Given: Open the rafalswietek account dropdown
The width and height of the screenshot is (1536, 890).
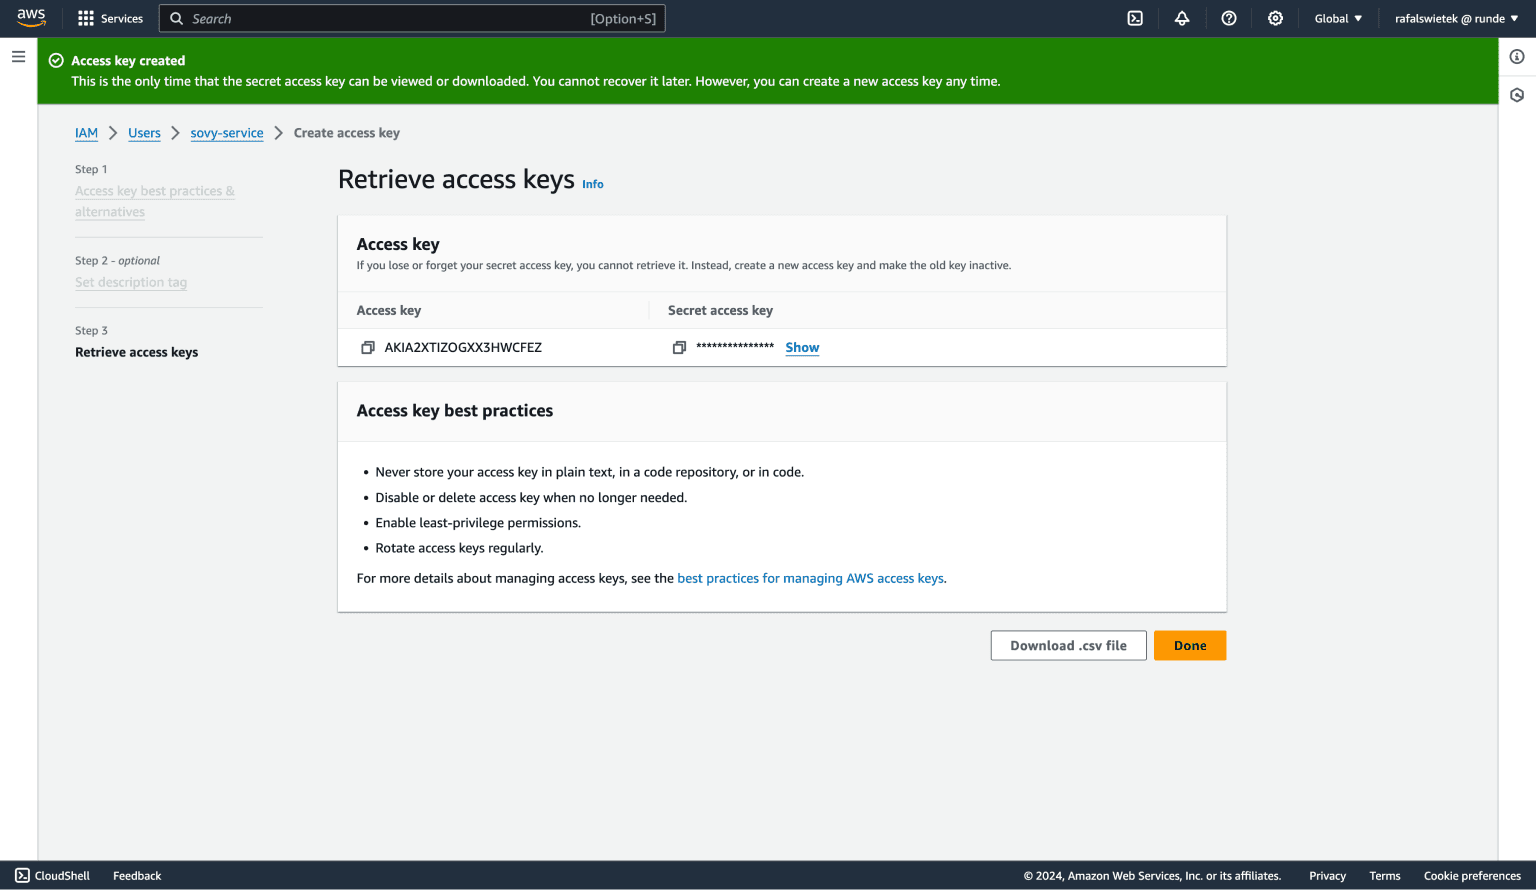Looking at the screenshot, I should pyautogui.click(x=1456, y=18).
